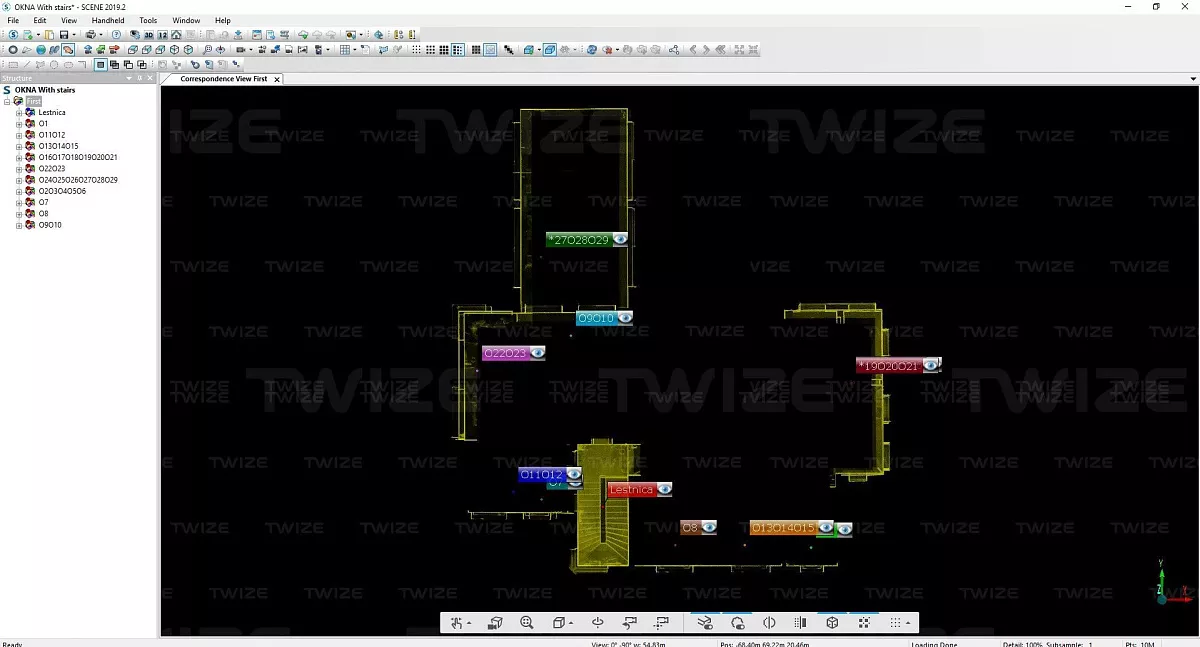The width and height of the screenshot is (1200, 647).
Task: Close the Correspondence View First tab
Action: point(277,79)
